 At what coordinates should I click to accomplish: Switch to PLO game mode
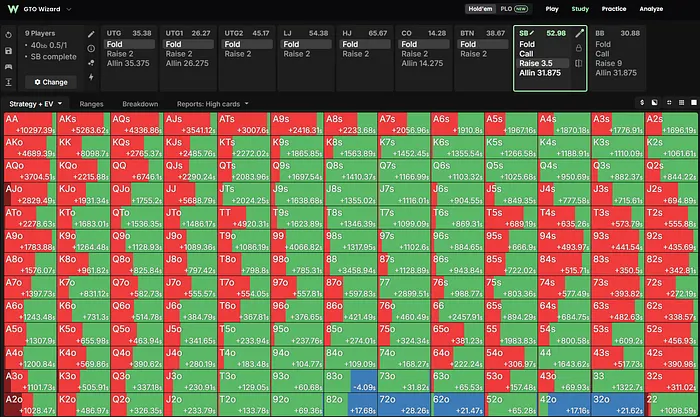click(x=514, y=9)
